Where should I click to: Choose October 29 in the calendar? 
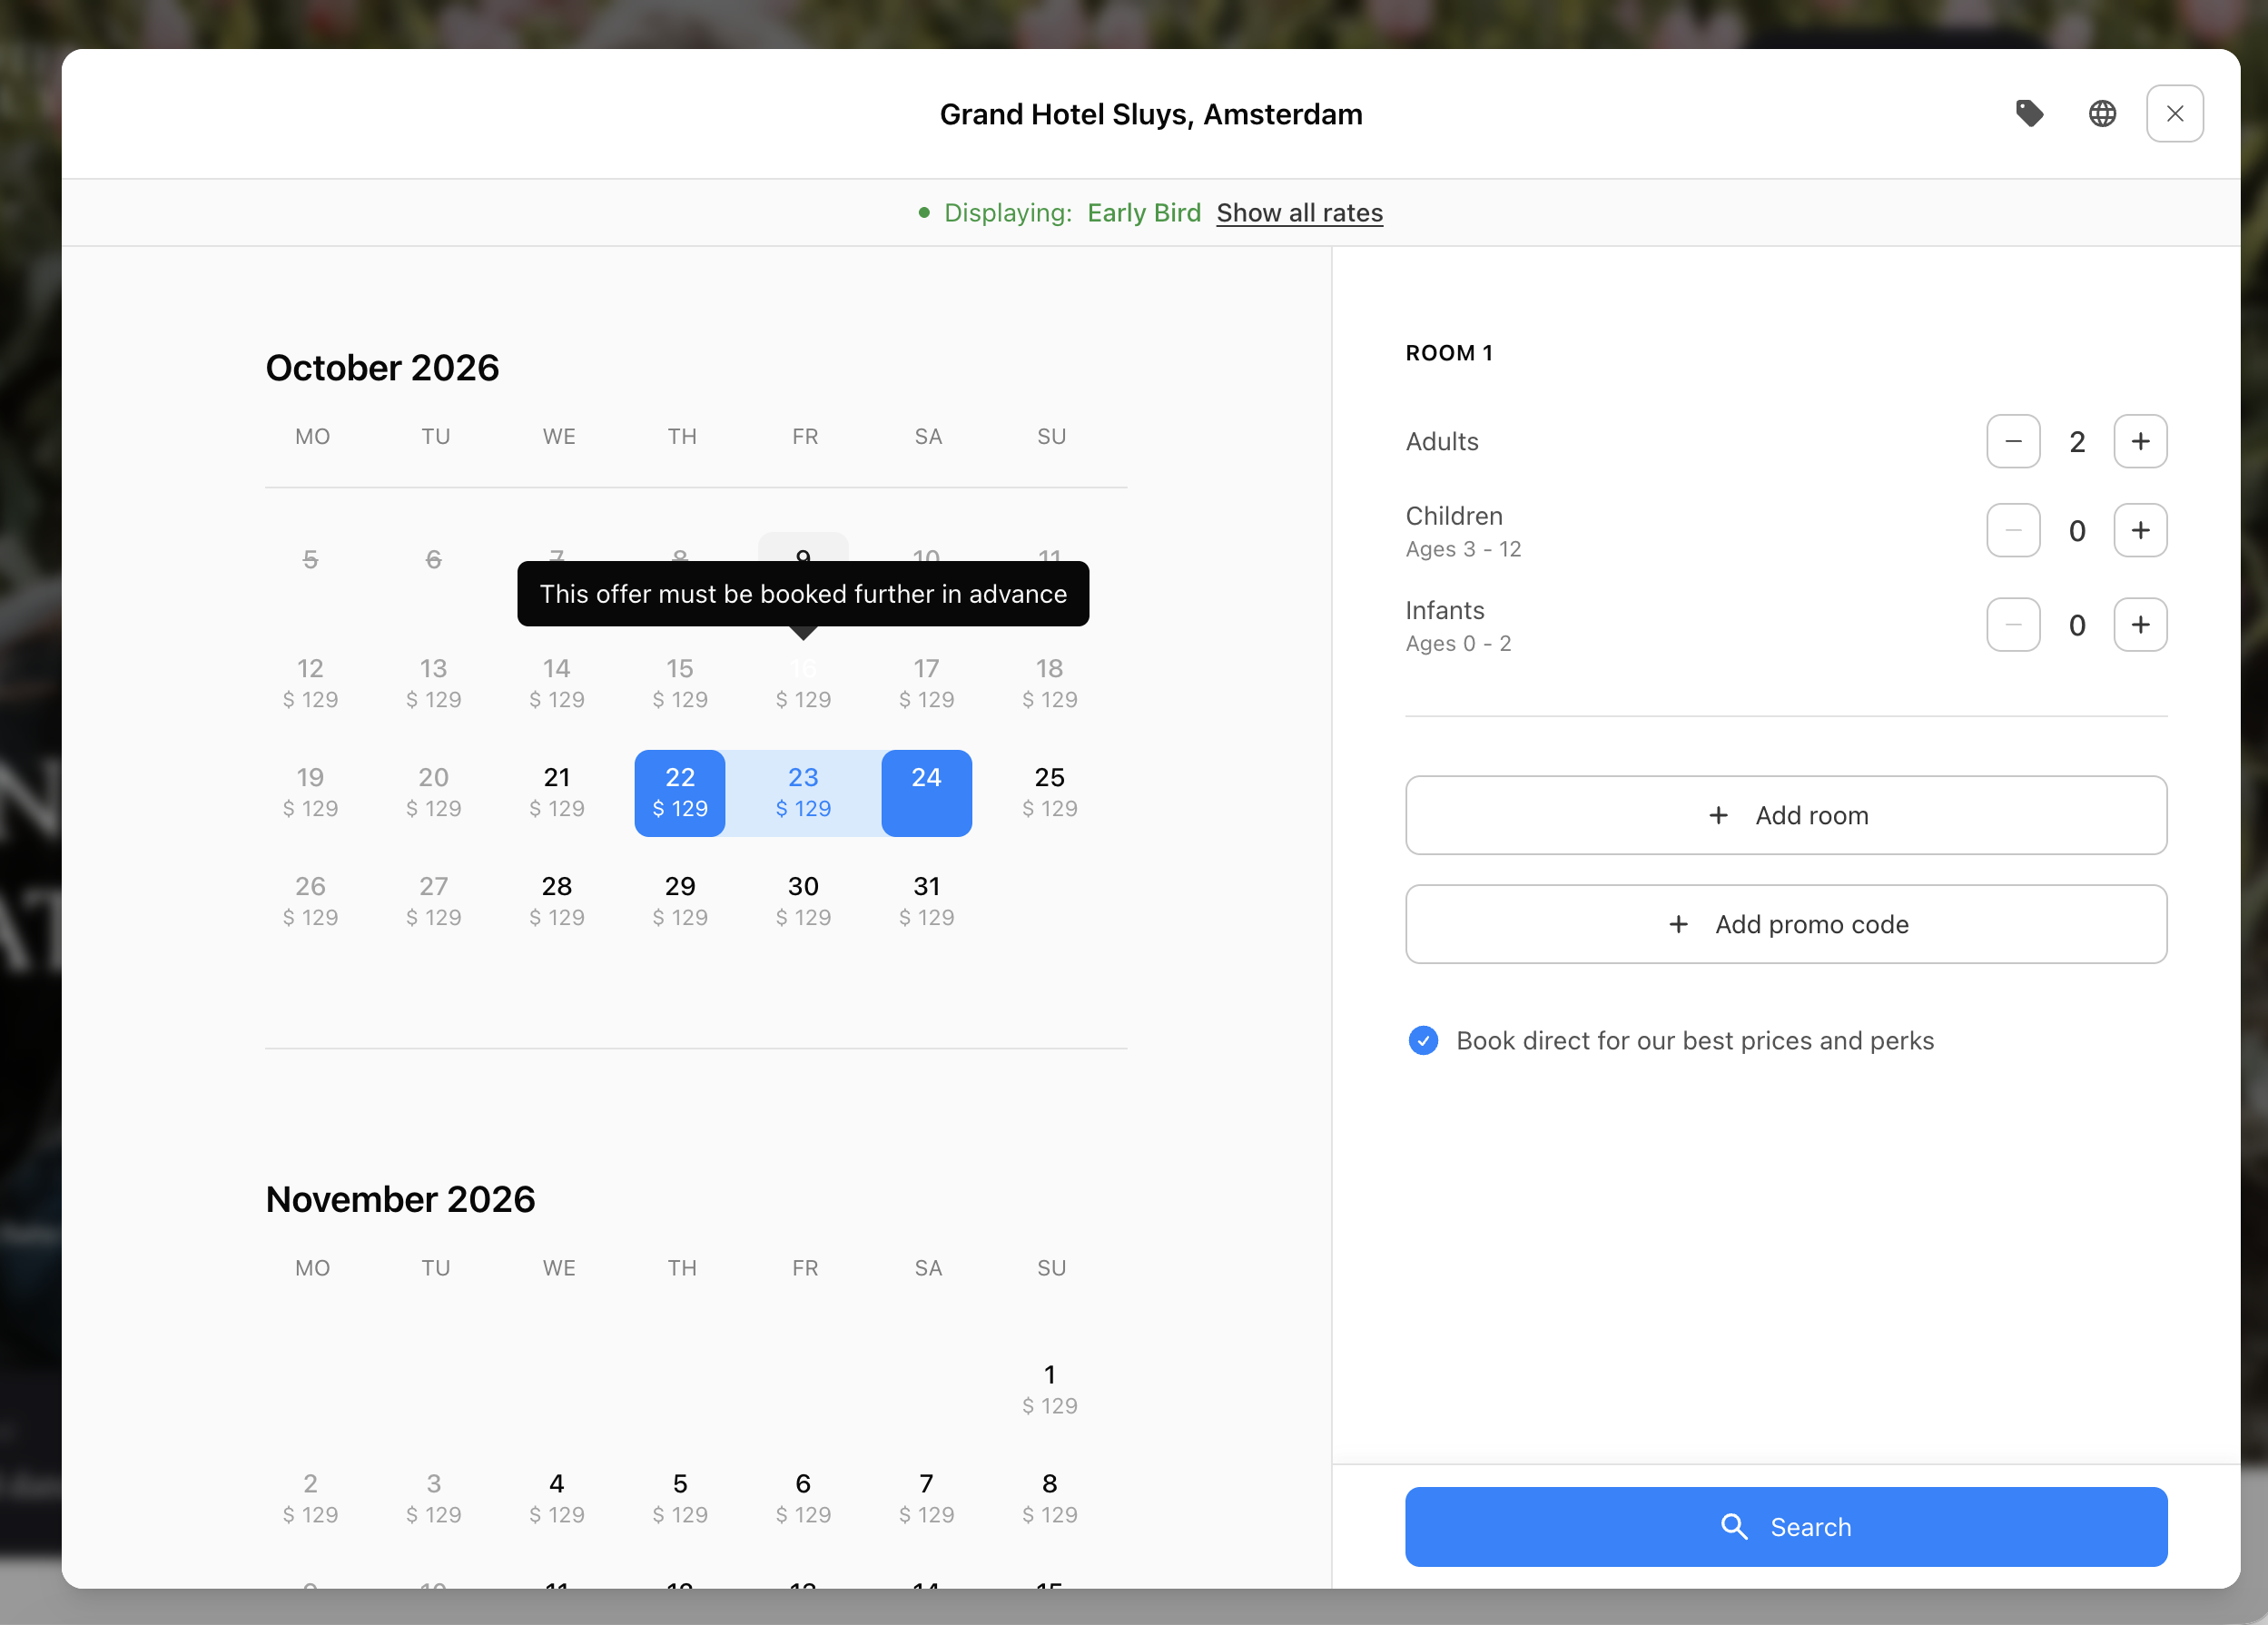680,902
